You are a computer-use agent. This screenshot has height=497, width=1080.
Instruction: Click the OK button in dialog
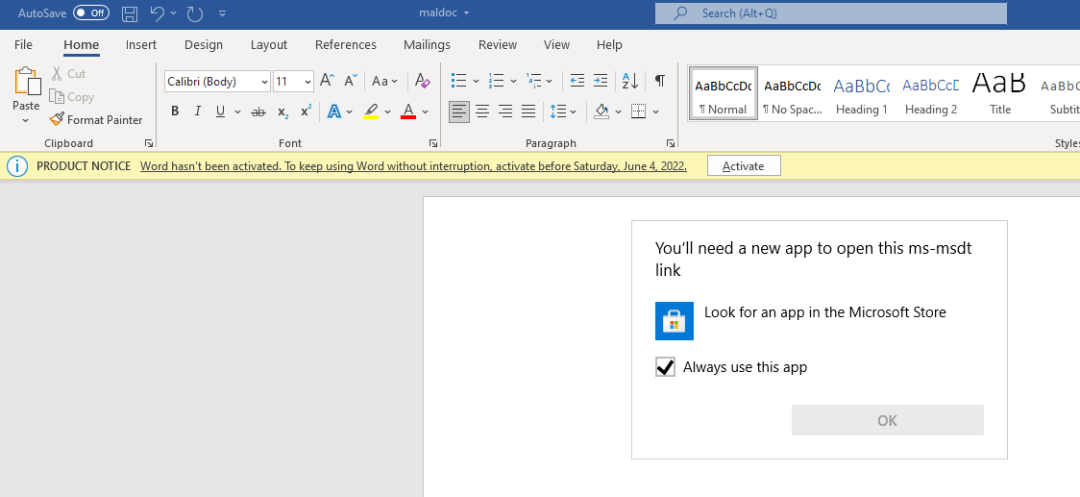(x=887, y=420)
